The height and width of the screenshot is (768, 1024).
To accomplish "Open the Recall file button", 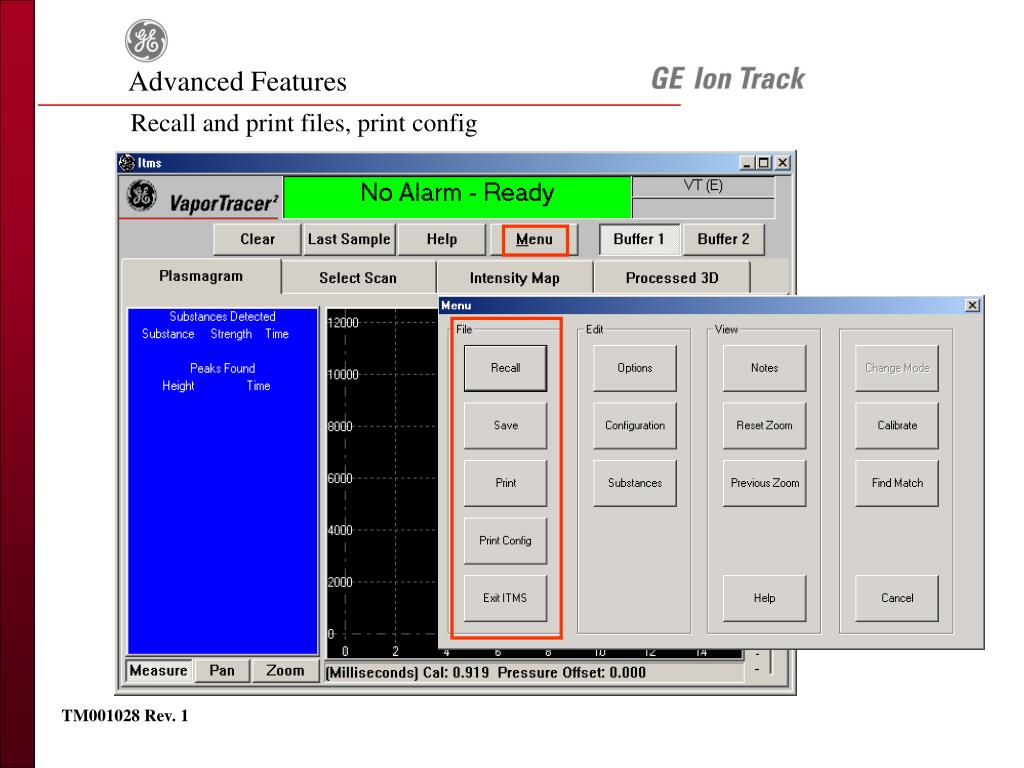I will (x=505, y=368).
